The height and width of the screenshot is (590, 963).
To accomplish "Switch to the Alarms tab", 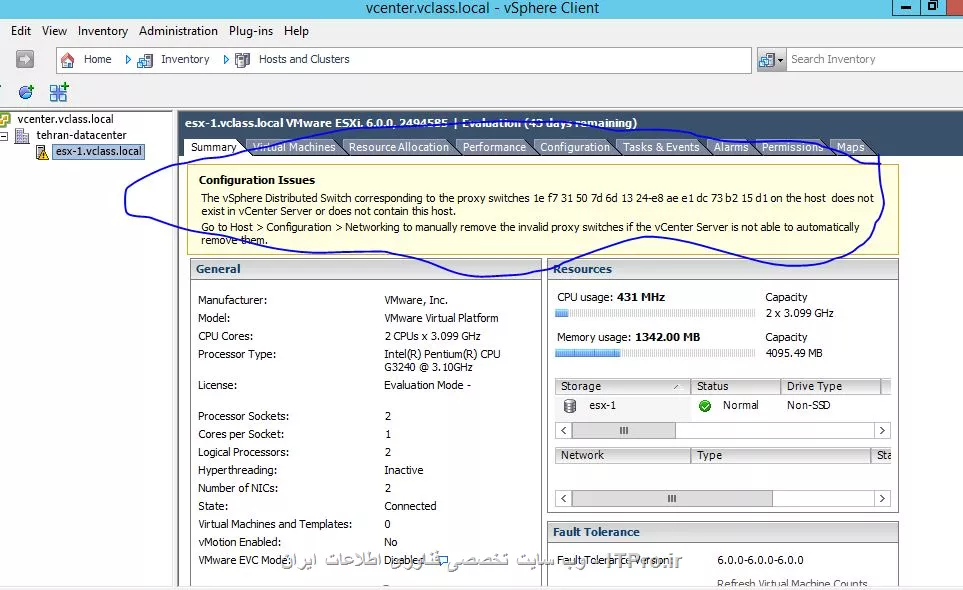I will [731, 147].
